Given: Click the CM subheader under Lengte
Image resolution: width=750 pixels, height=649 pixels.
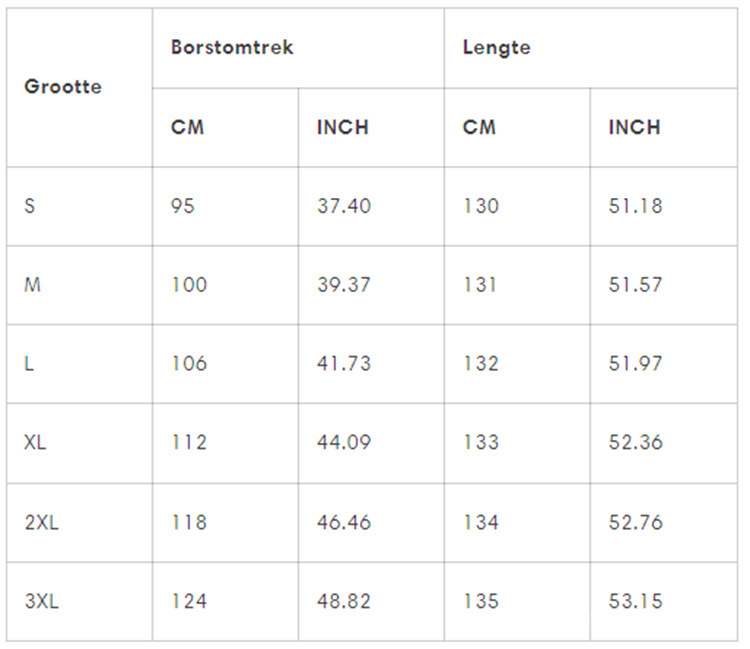Looking at the screenshot, I should point(479,127).
